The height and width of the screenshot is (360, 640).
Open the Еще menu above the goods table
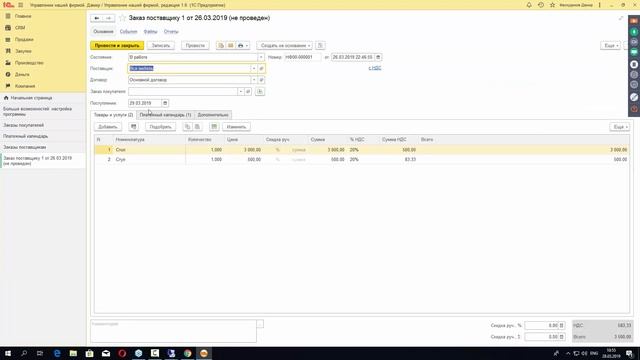(x=619, y=127)
